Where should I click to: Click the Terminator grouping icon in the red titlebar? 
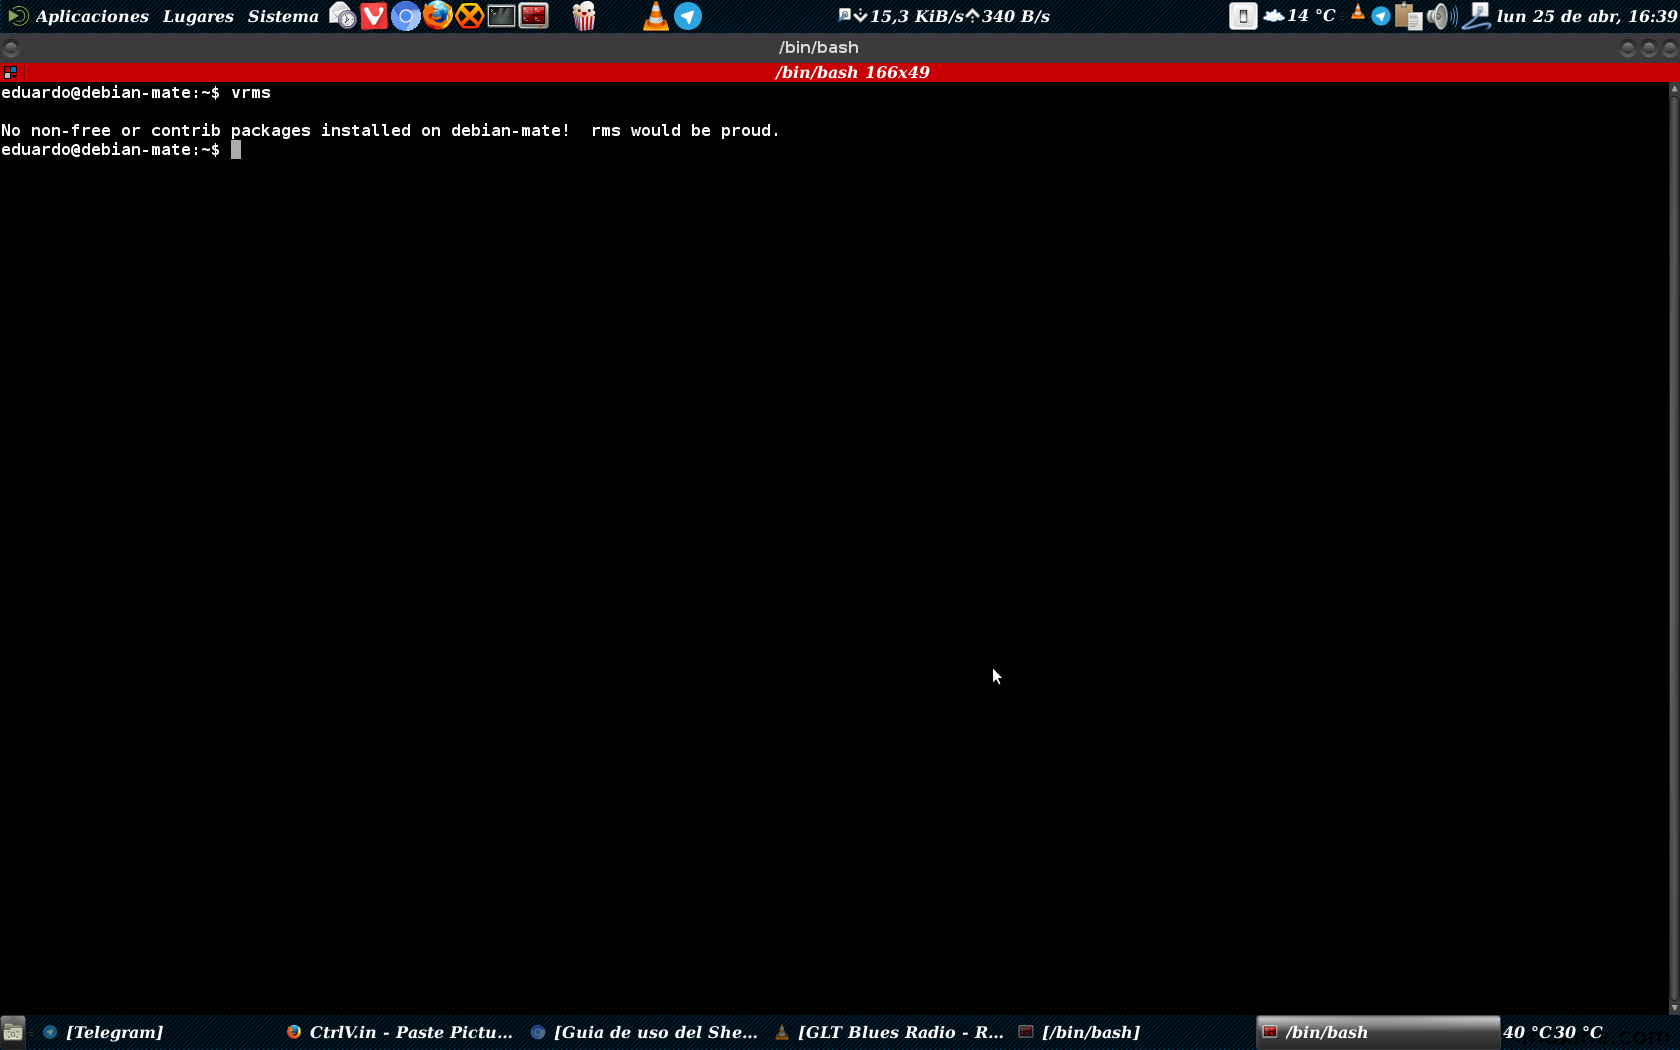(x=10, y=72)
